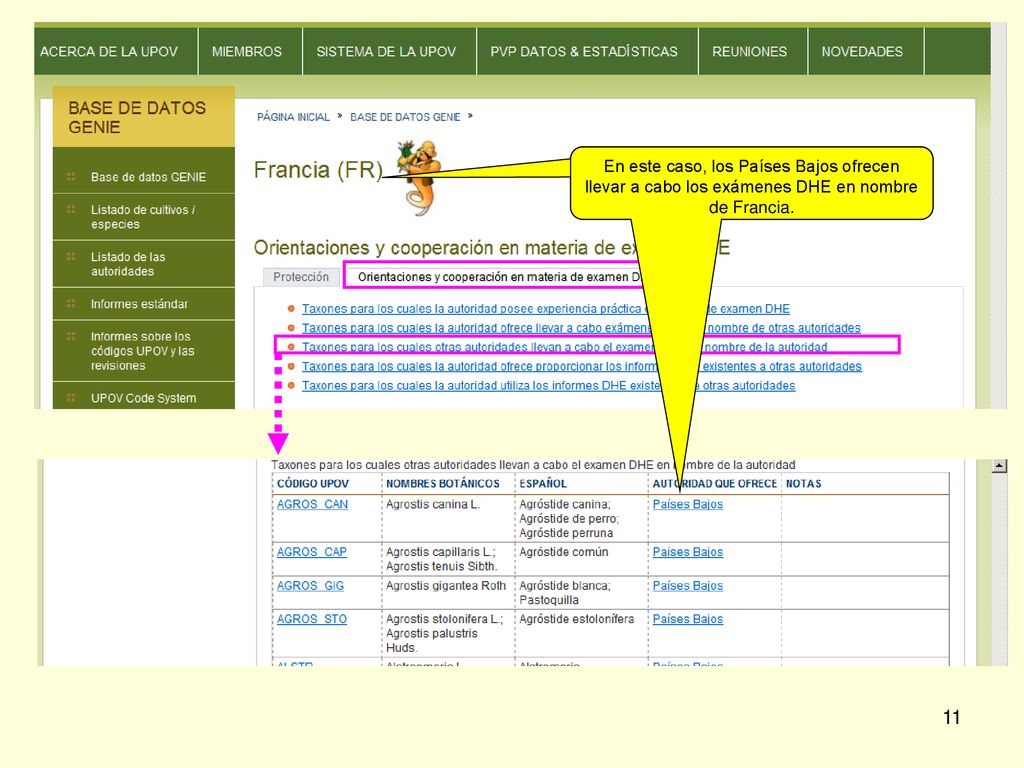Click Países Bajos in AGROS_CAN row

click(688, 504)
